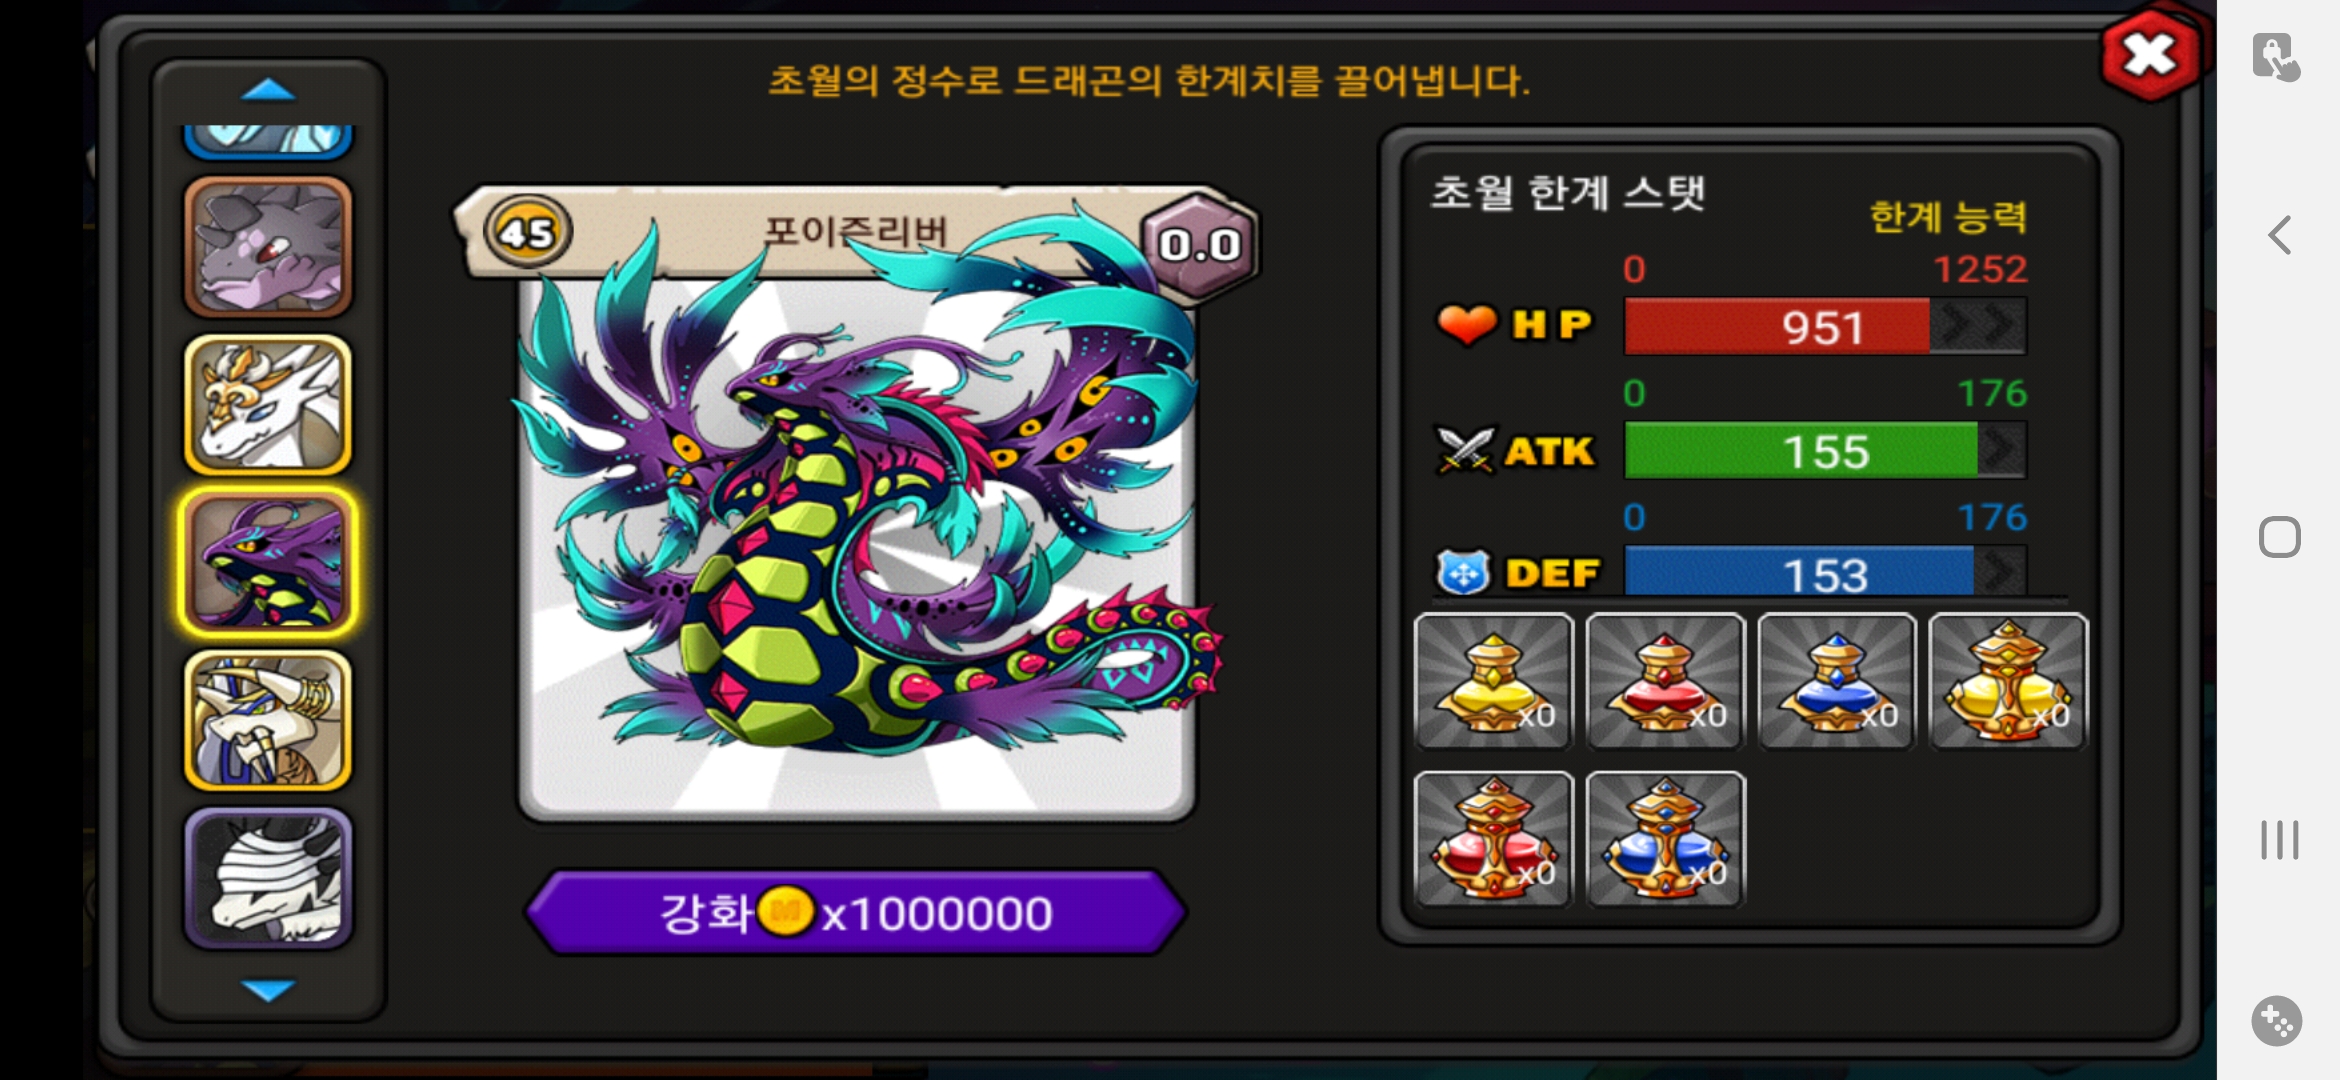Viewport: 2340px width, 1080px height.
Task: Close the transcendence window with red X
Action: (2149, 55)
